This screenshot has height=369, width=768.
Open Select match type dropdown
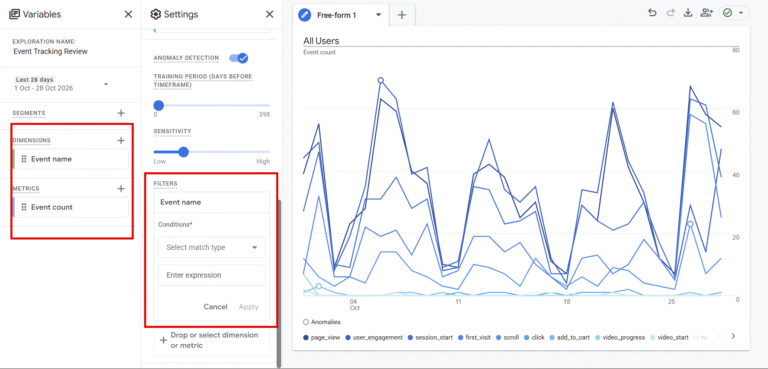[x=212, y=247]
